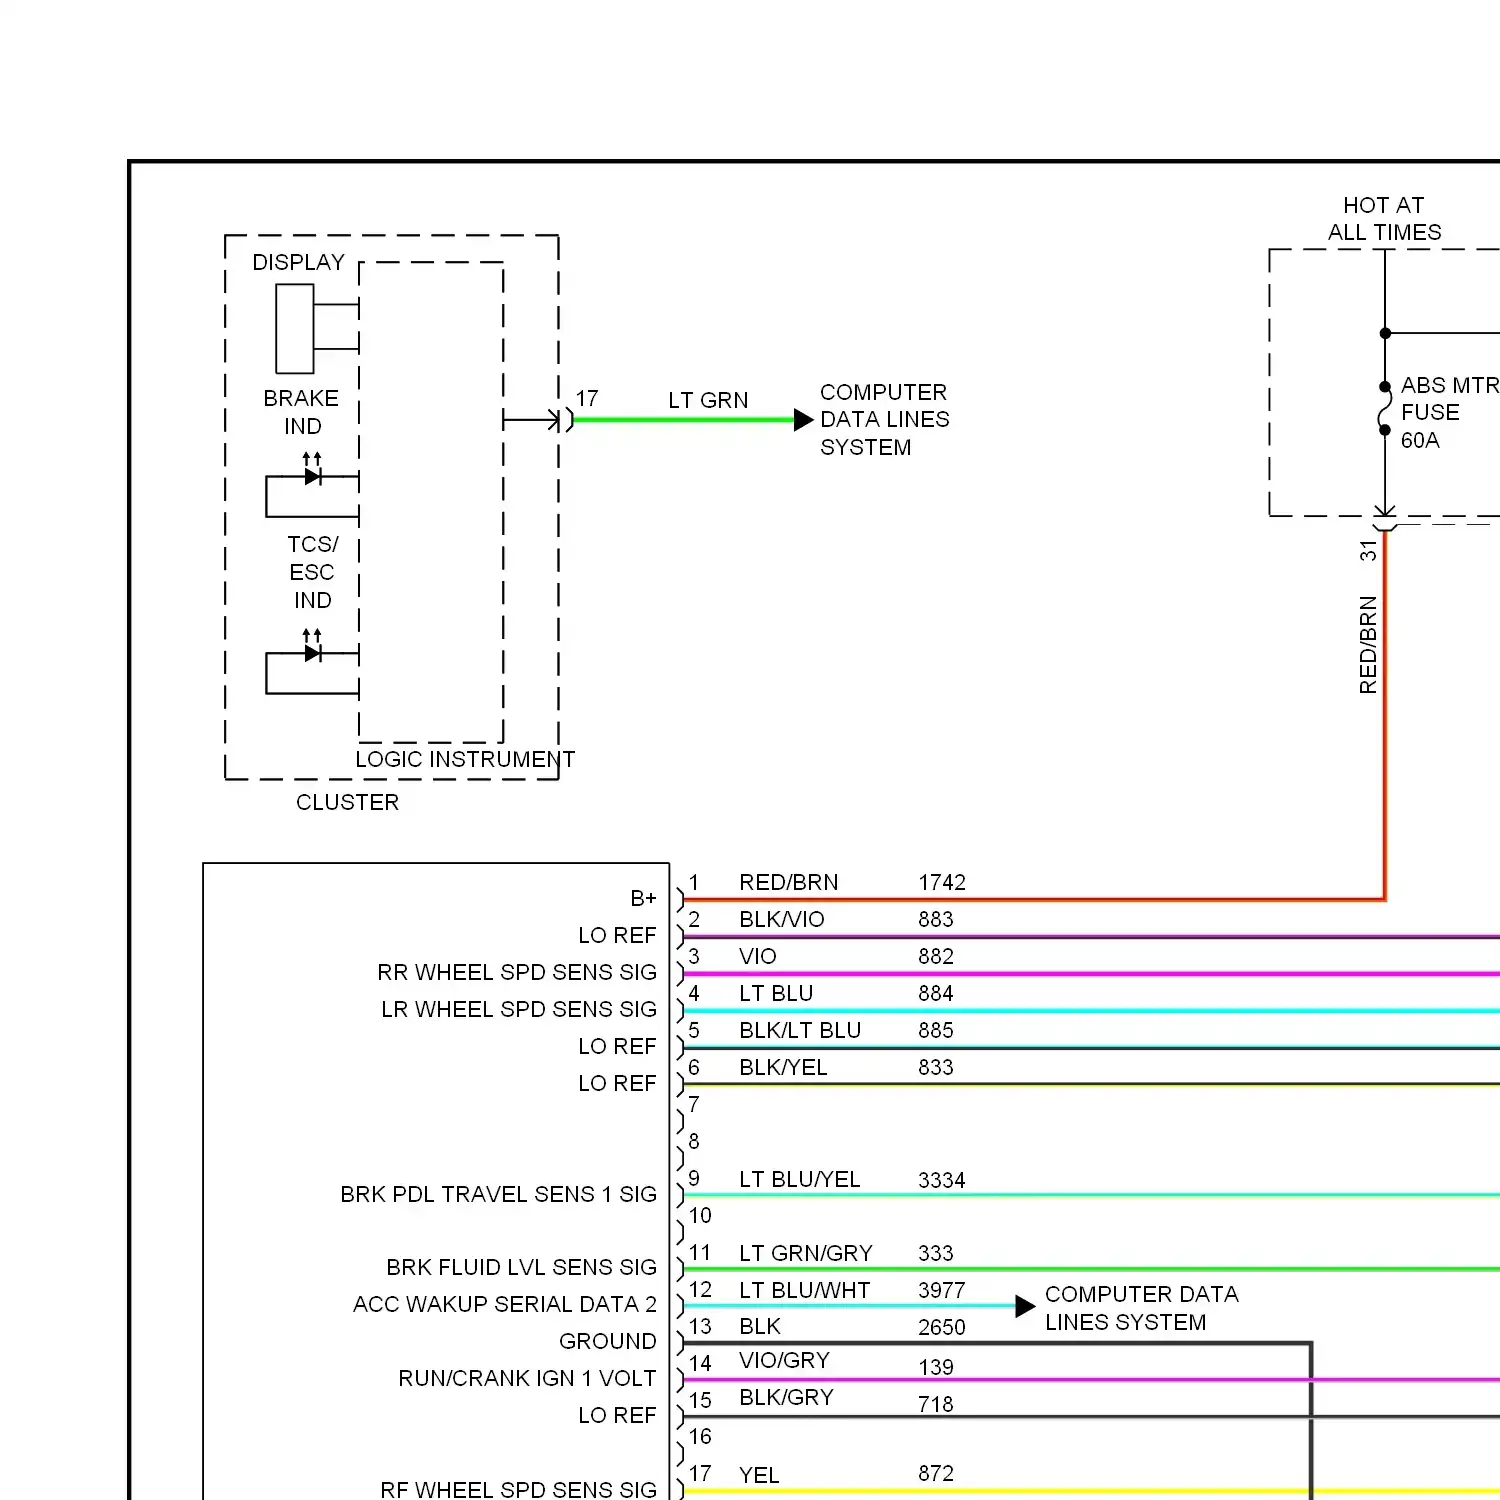Screen dimensions: 1500x1500
Task: Click circuit number 3334
Action: 942,1180
